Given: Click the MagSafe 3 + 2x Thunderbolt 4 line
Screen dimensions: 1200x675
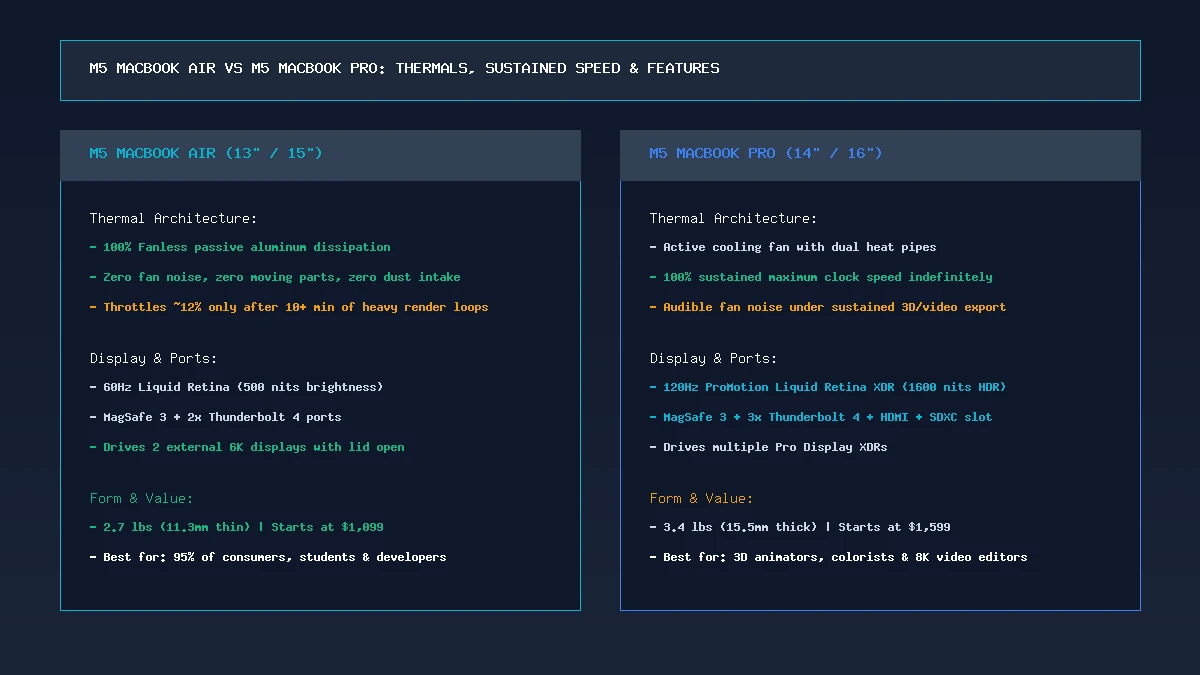Looking at the screenshot, I should (x=215, y=417).
